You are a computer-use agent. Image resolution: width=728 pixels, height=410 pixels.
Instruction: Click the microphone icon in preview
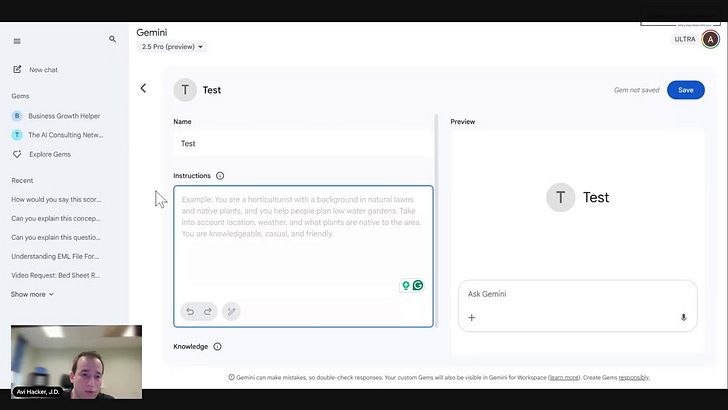tap(683, 318)
